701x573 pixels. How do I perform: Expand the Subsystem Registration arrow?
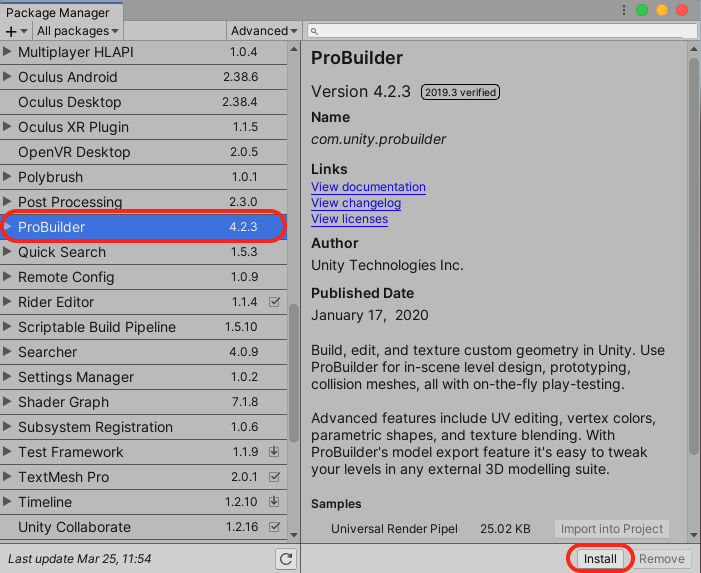(x=7, y=427)
